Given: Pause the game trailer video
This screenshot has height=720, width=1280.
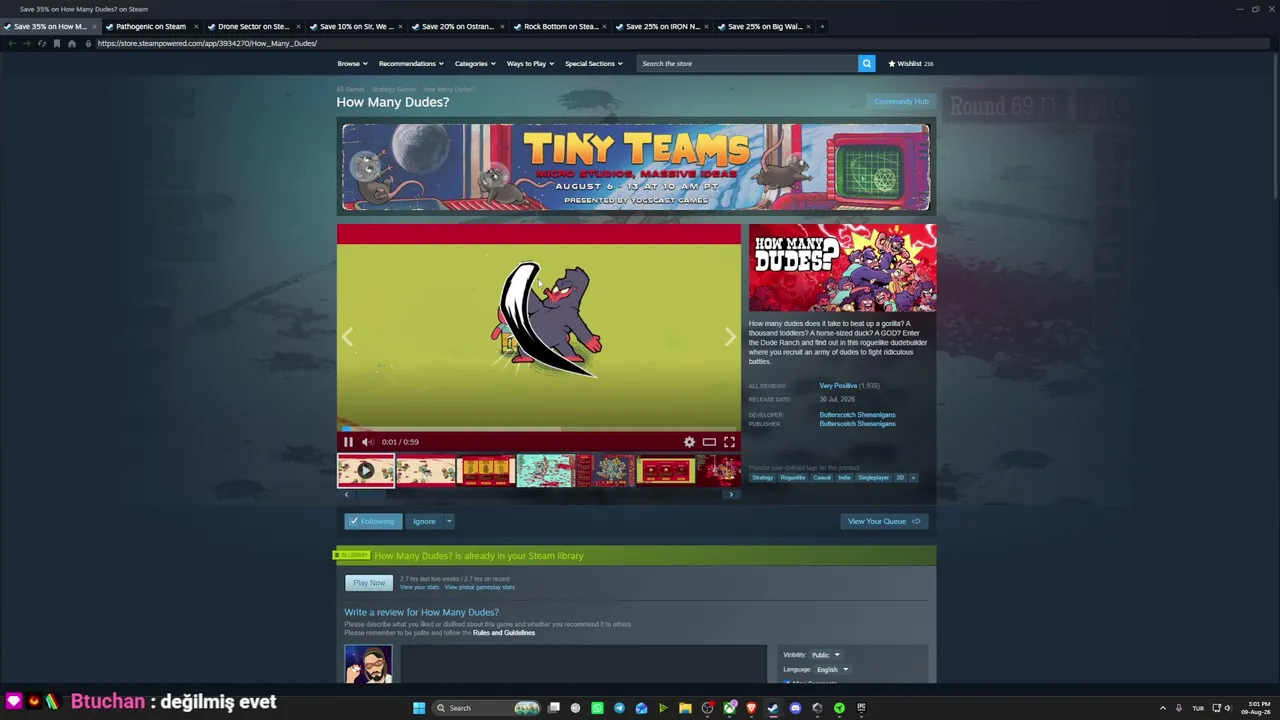Looking at the screenshot, I should coord(348,442).
